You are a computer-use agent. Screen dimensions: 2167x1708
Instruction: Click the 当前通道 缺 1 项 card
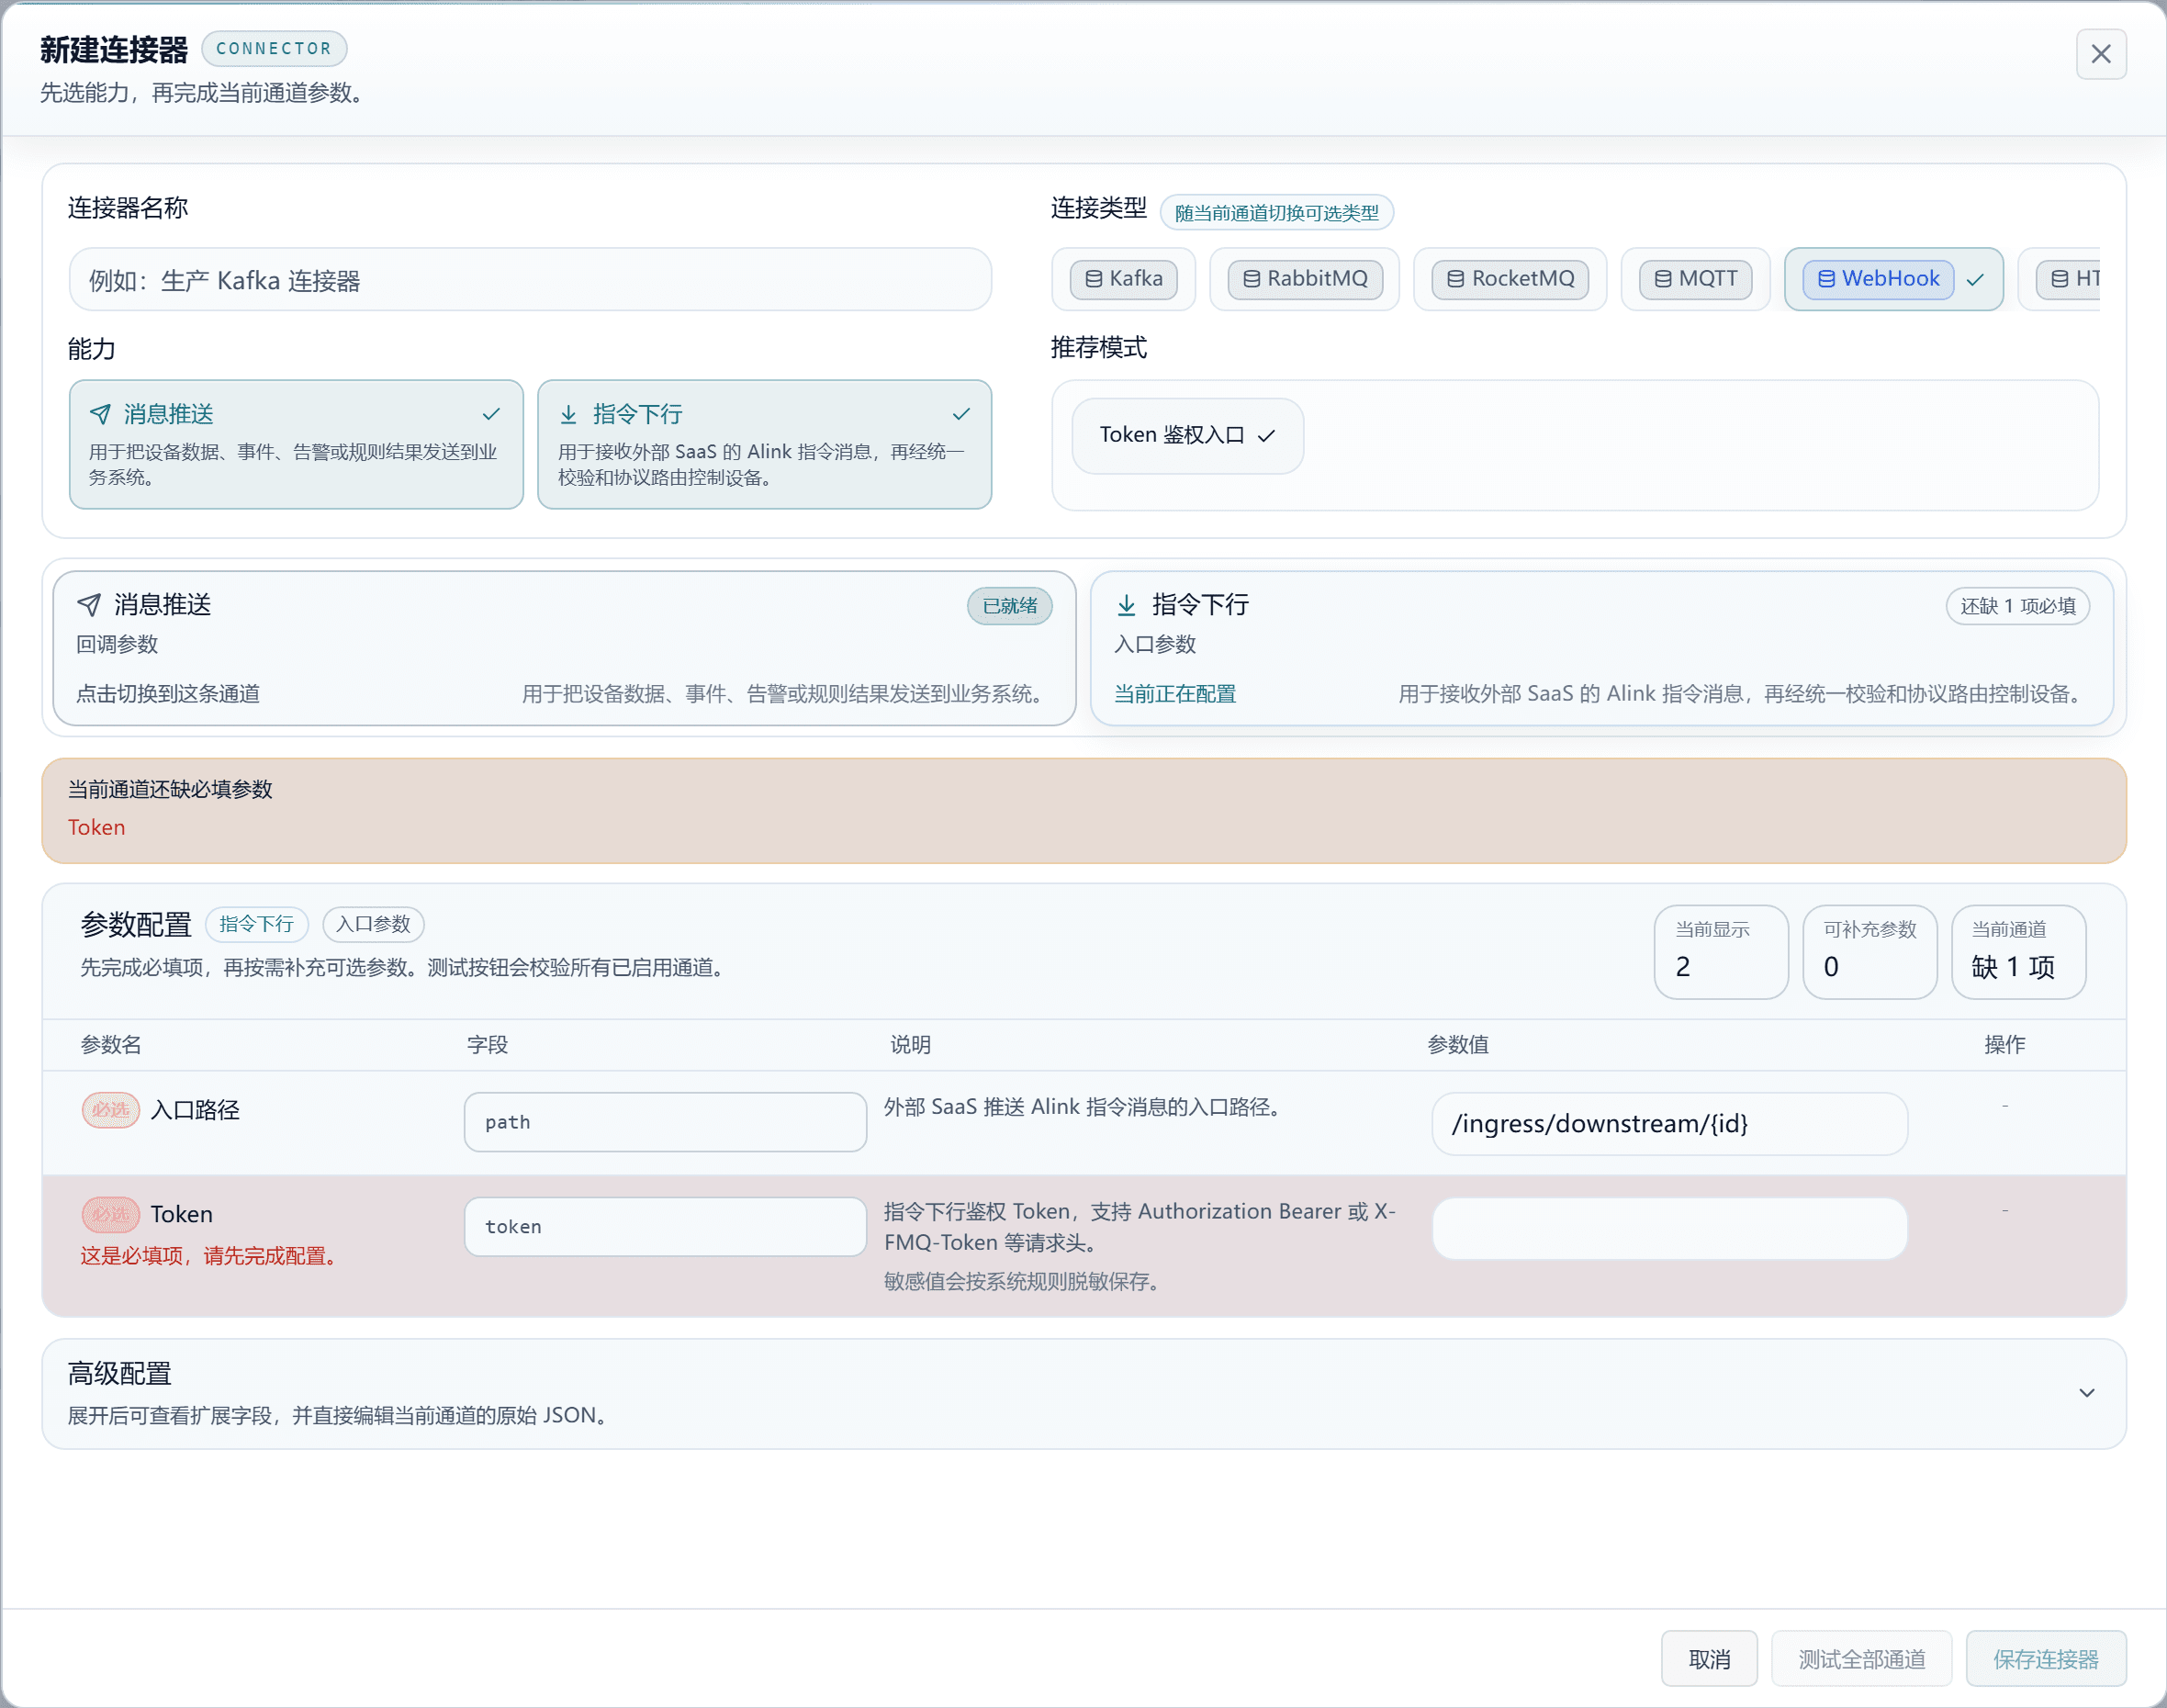2018,952
